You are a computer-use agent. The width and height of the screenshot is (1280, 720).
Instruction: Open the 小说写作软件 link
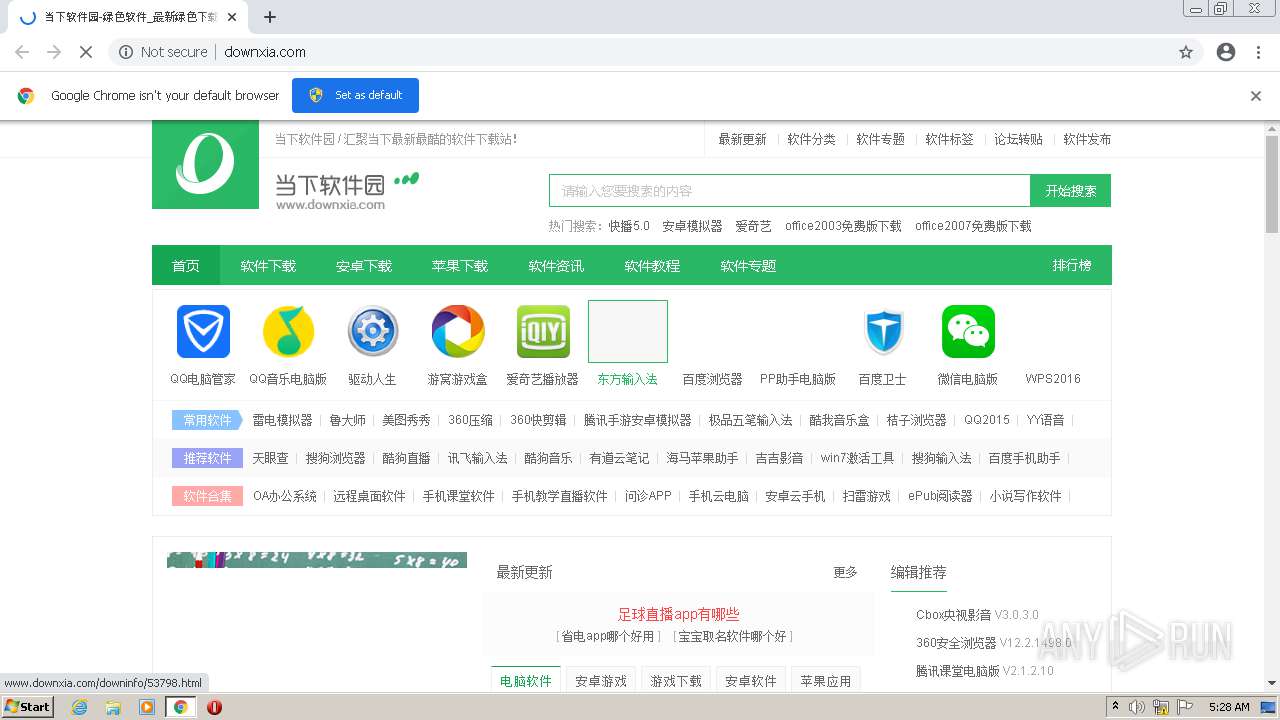1025,496
